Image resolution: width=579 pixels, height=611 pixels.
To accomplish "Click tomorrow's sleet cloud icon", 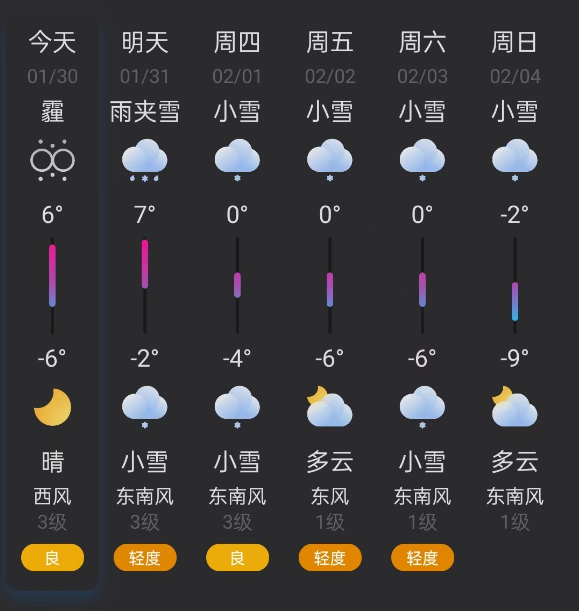I will click(145, 160).
